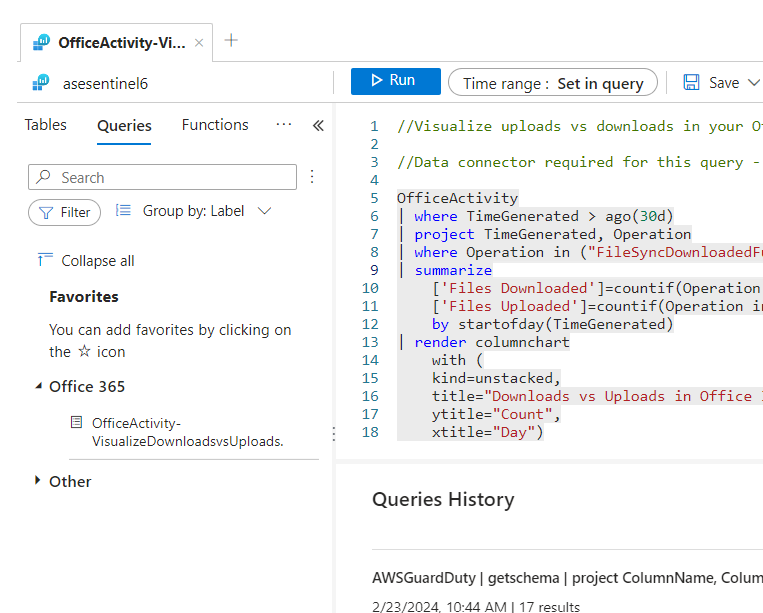Switch to the Functions tab

(215, 125)
